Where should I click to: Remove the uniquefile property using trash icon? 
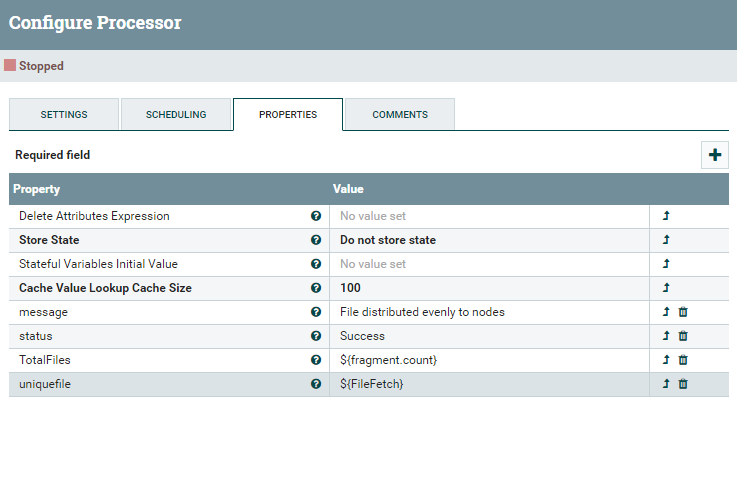(683, 384)
